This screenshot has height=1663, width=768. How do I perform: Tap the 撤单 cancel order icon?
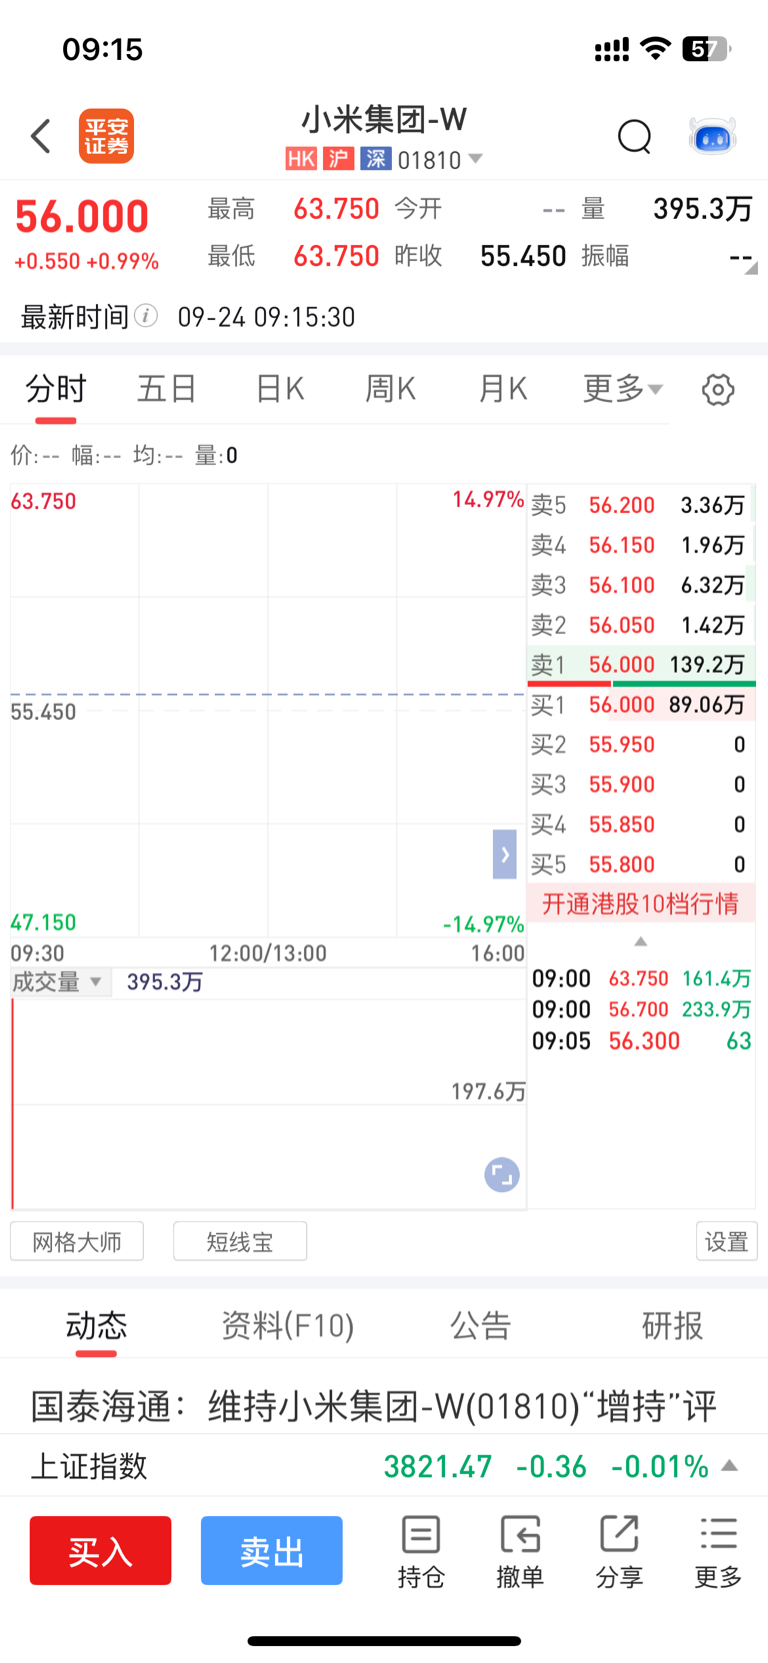click(x=520, y=1551)
